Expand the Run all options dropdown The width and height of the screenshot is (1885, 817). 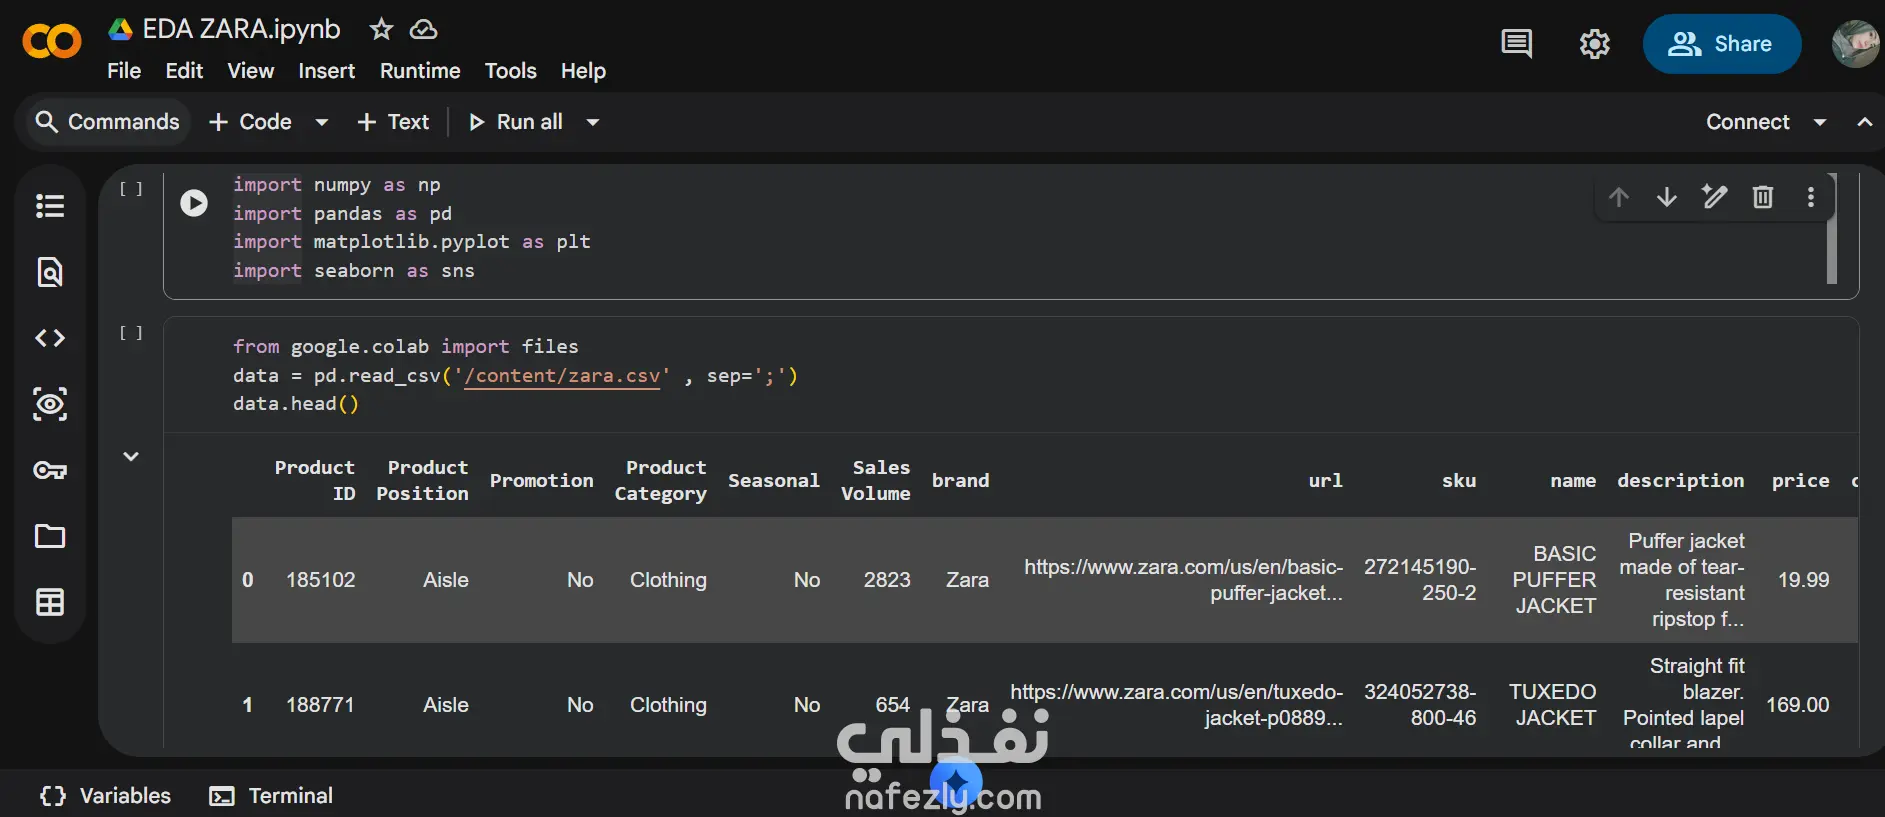(x=593, y=122)
